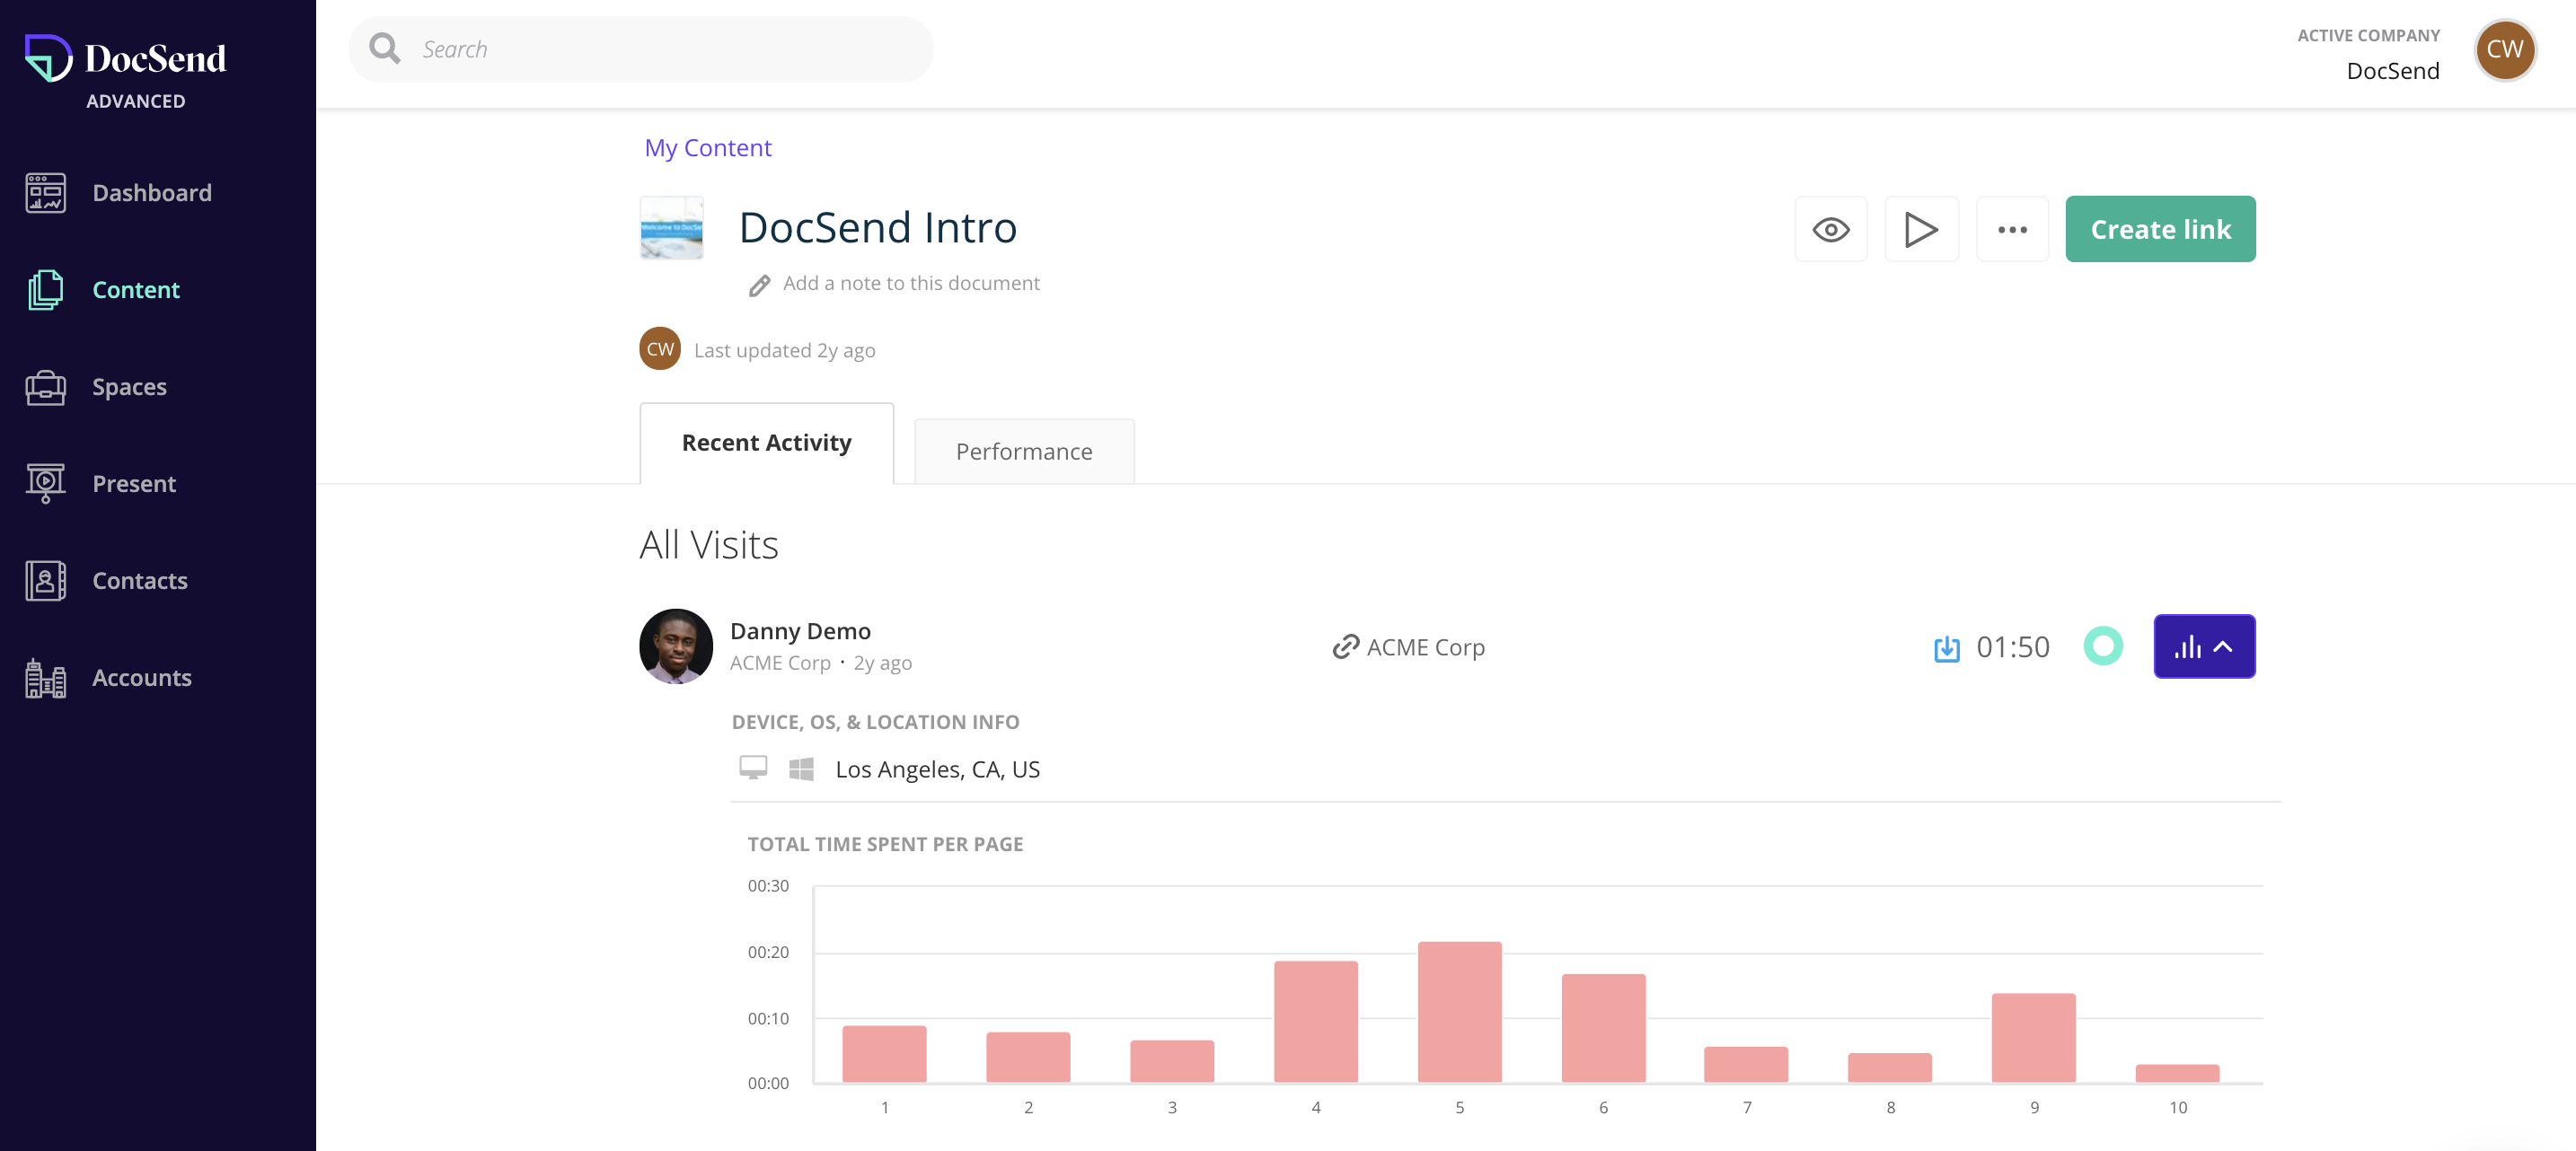Click the page 3 bar in chart
This screenshot has width=2576, height=1151.
[x=1172, y=1060]
